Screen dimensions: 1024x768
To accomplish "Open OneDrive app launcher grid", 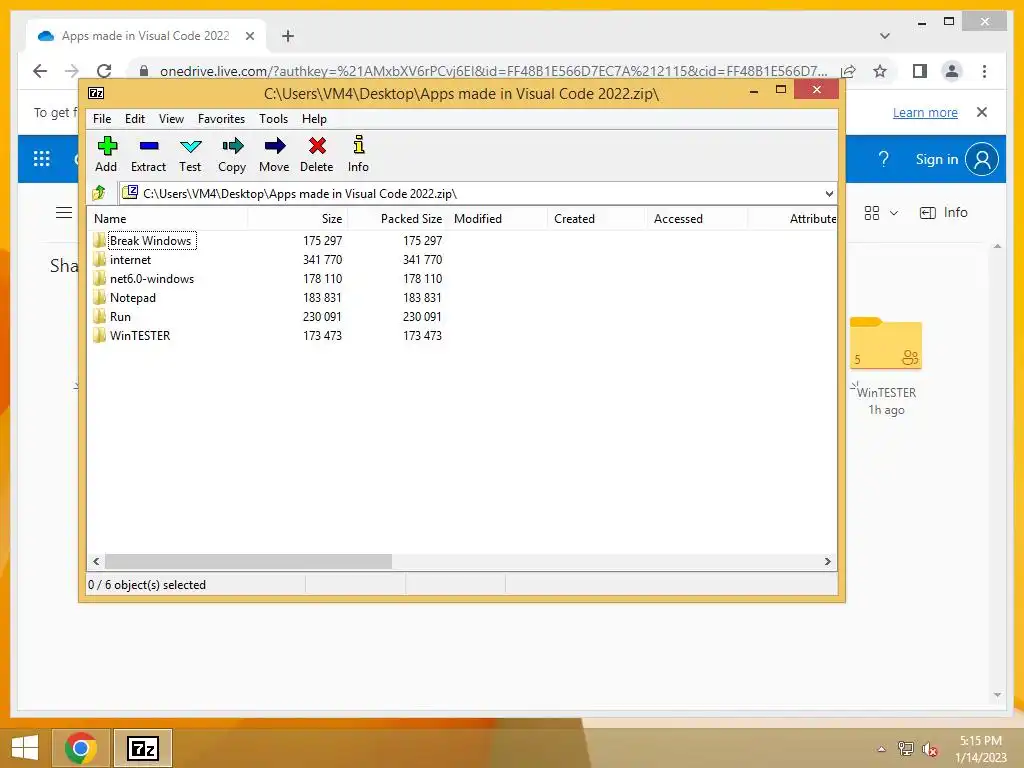I will [x=42, y=159].
